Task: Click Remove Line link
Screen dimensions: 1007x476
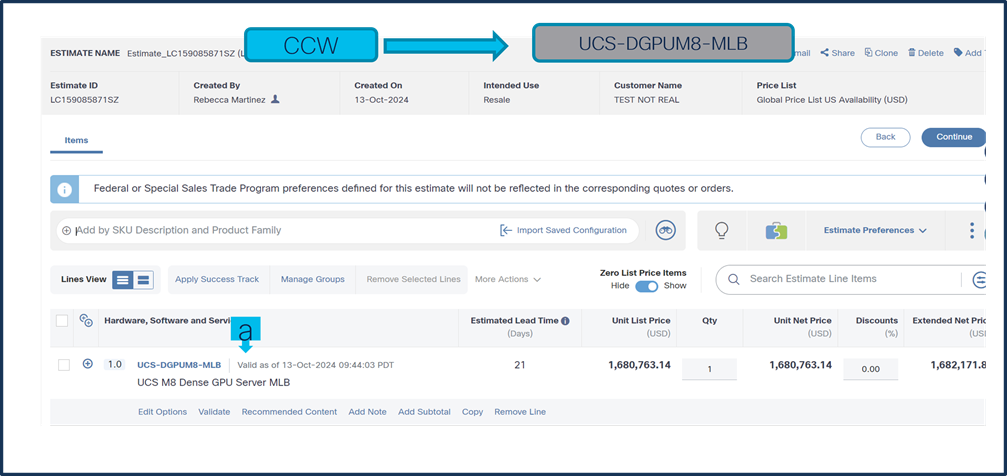Action: coord(520,412)
